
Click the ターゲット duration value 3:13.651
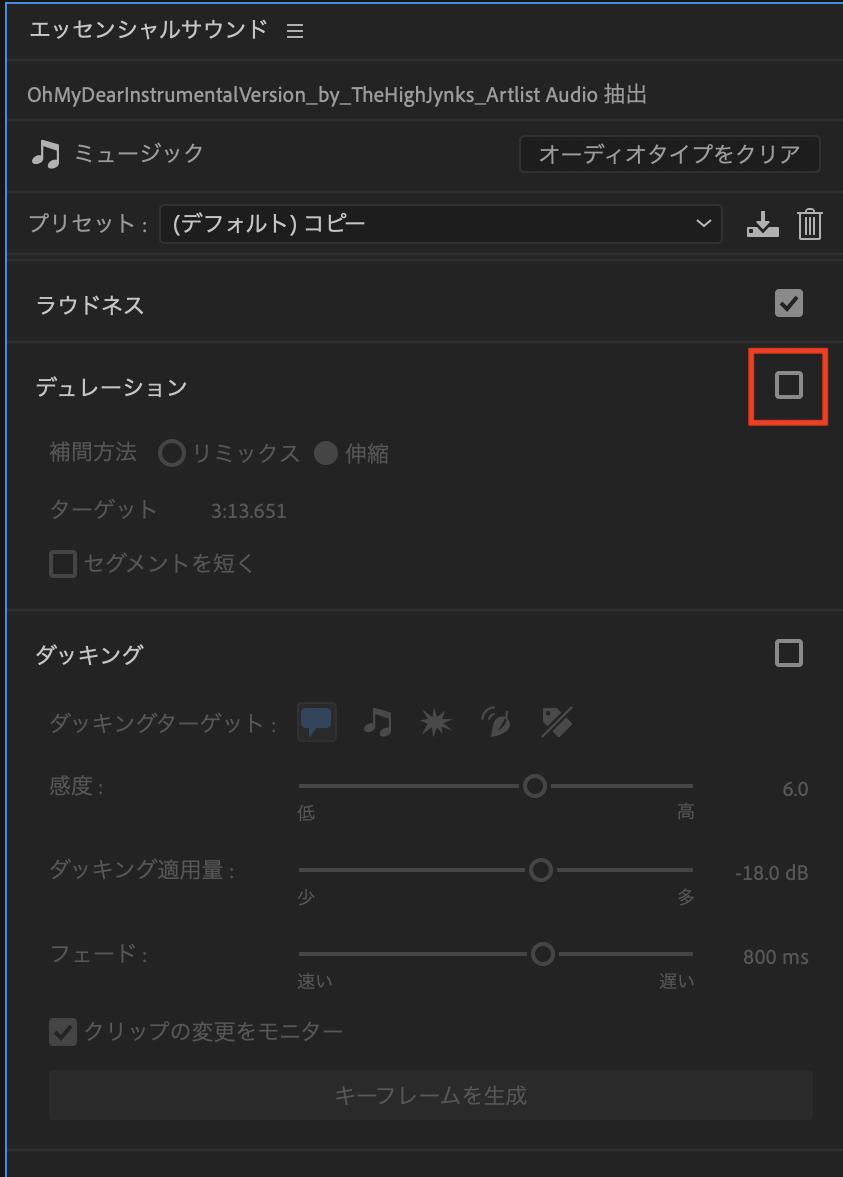click(x=248, y=511)
